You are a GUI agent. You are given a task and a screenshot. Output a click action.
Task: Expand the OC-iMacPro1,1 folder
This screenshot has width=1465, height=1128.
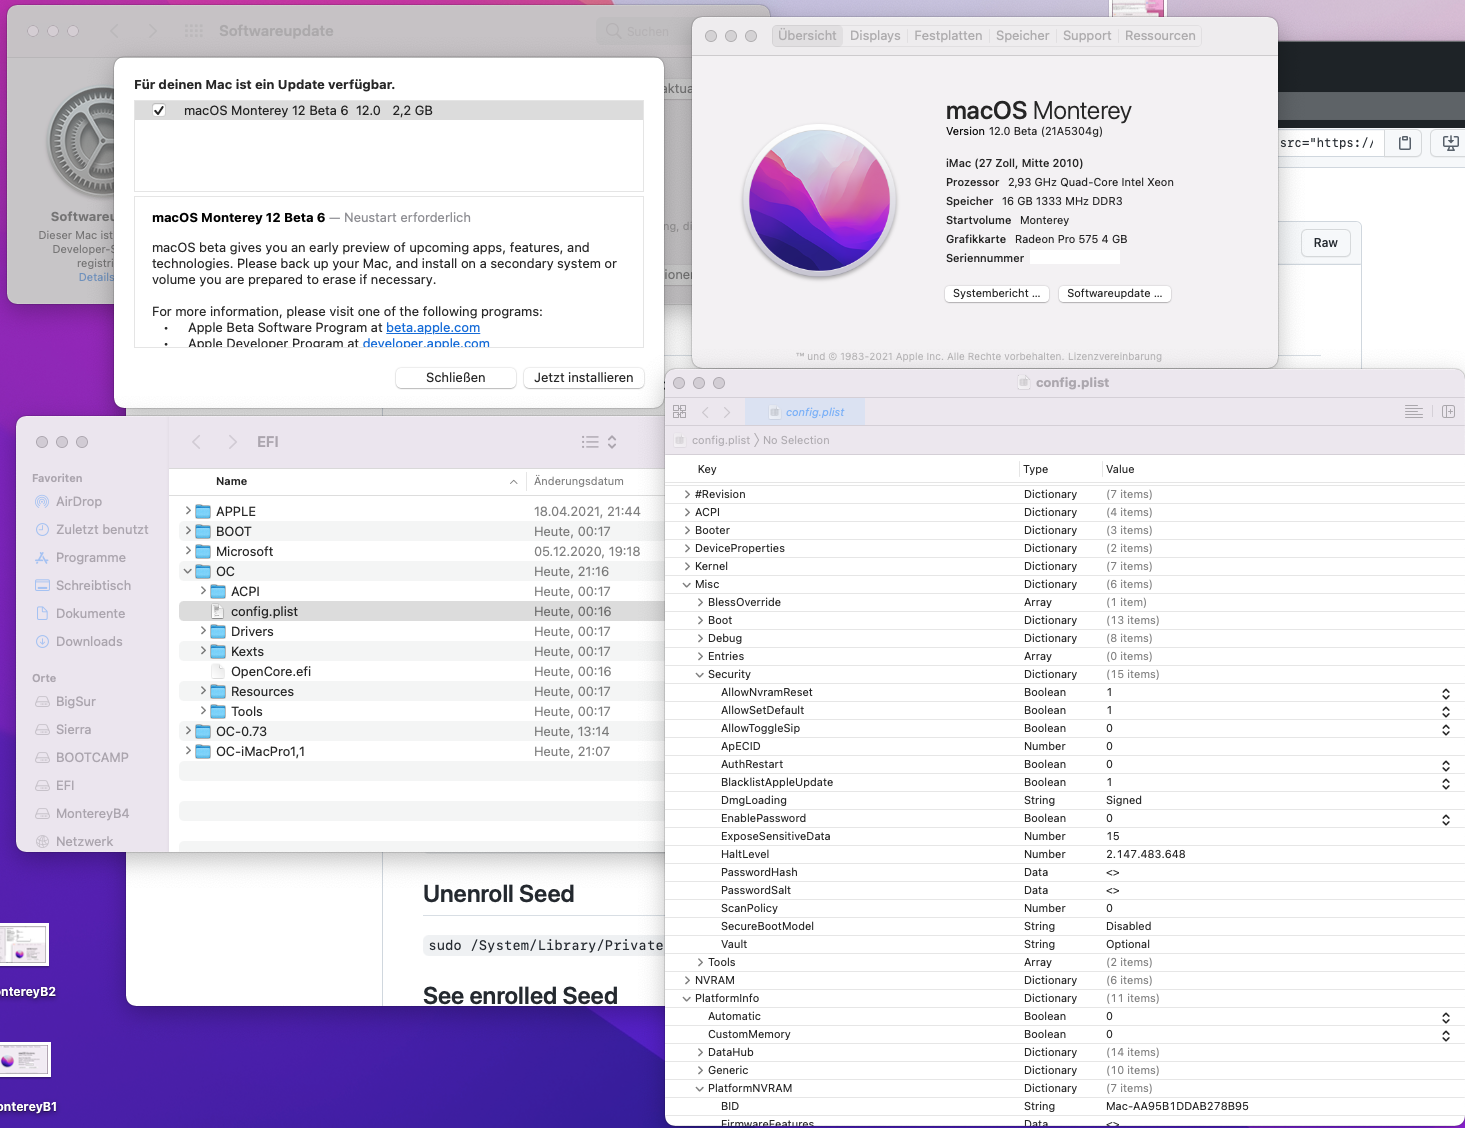tap(188, 751)
